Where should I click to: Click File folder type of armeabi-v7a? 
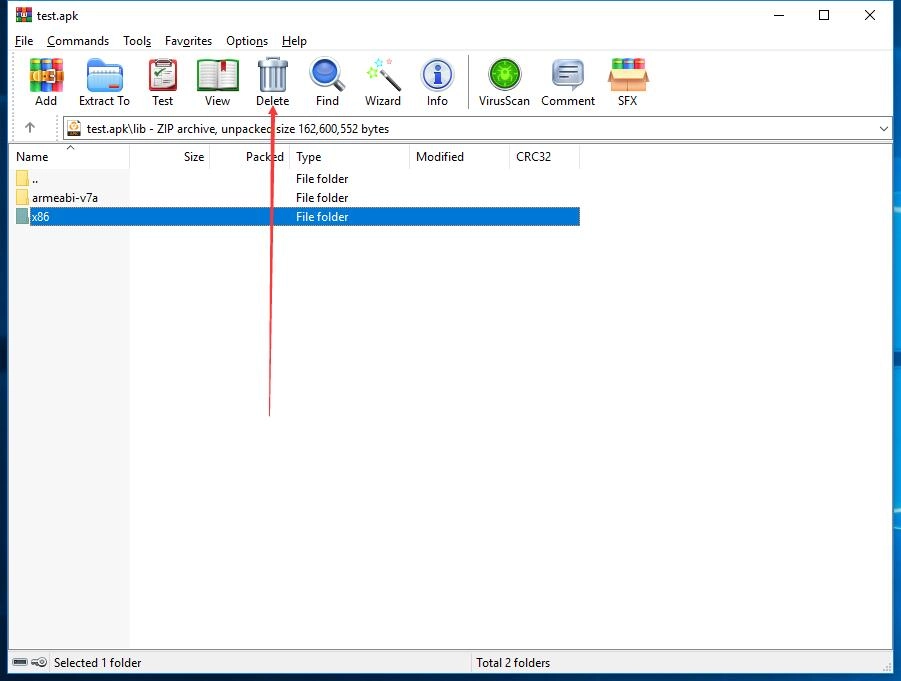pos(322,198)
